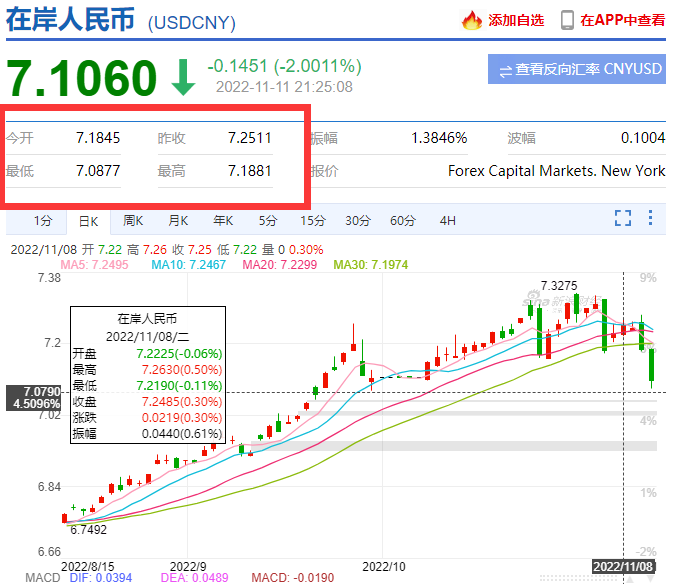Image resolution: width=674 pixels, height=584 pixels.
Task: Click the MACD indicator label below the chart
Action: point(18,577)
